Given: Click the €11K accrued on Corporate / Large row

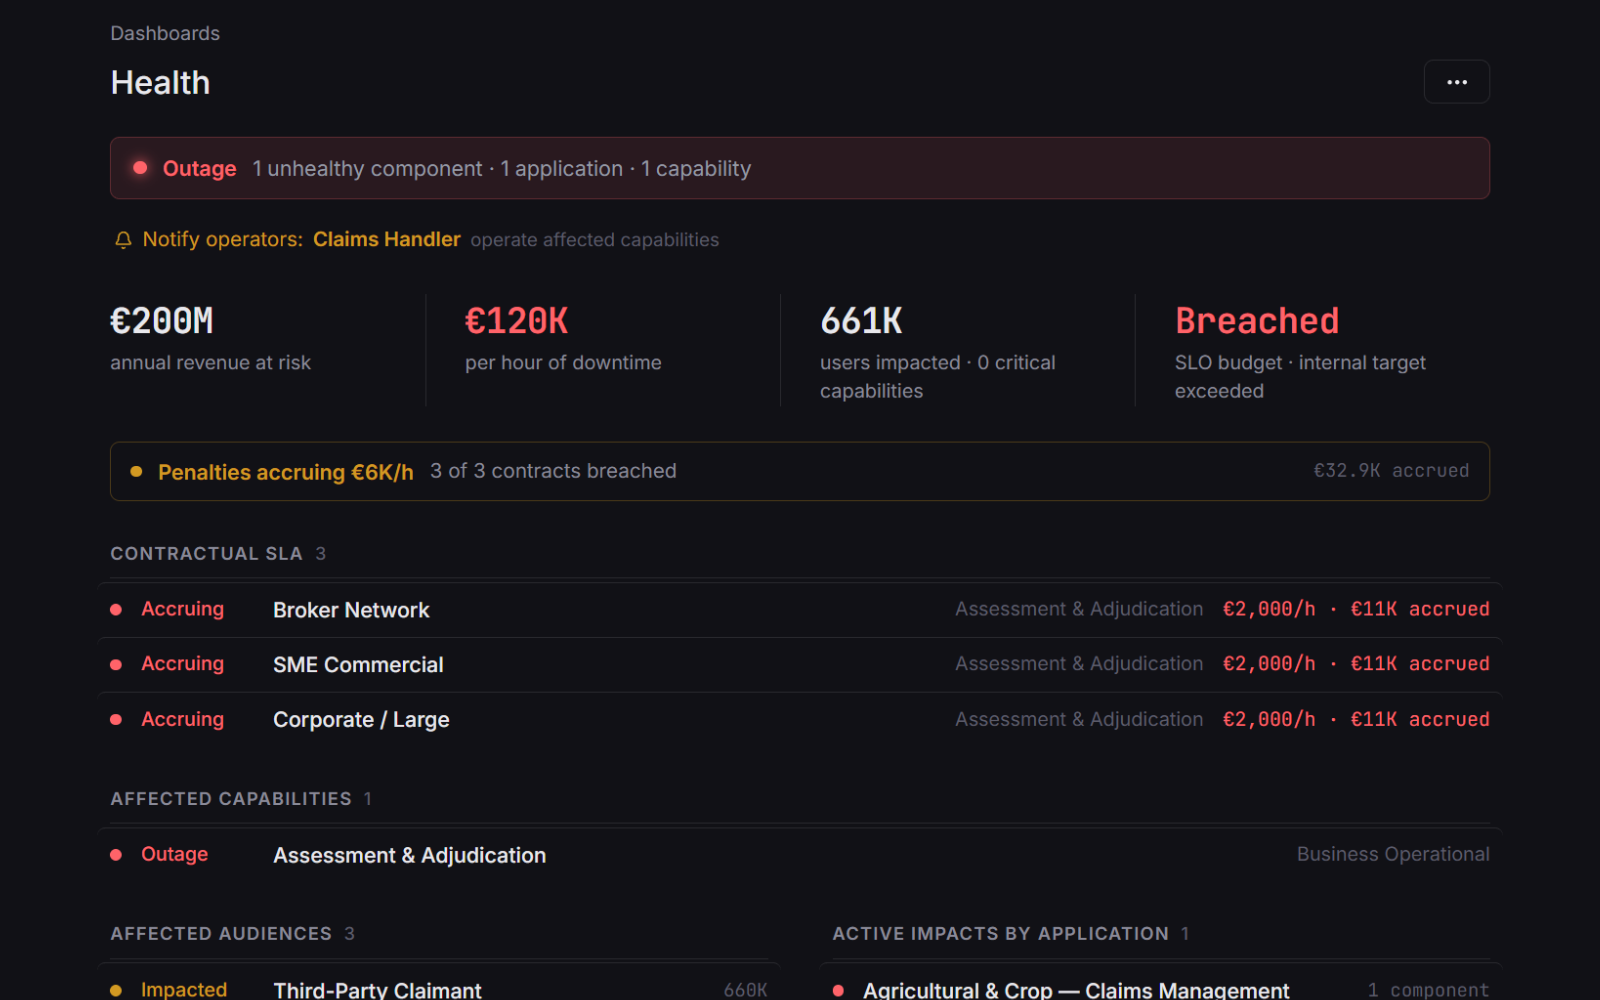Looking at the screenshot, I should [x=1420, y=719].
